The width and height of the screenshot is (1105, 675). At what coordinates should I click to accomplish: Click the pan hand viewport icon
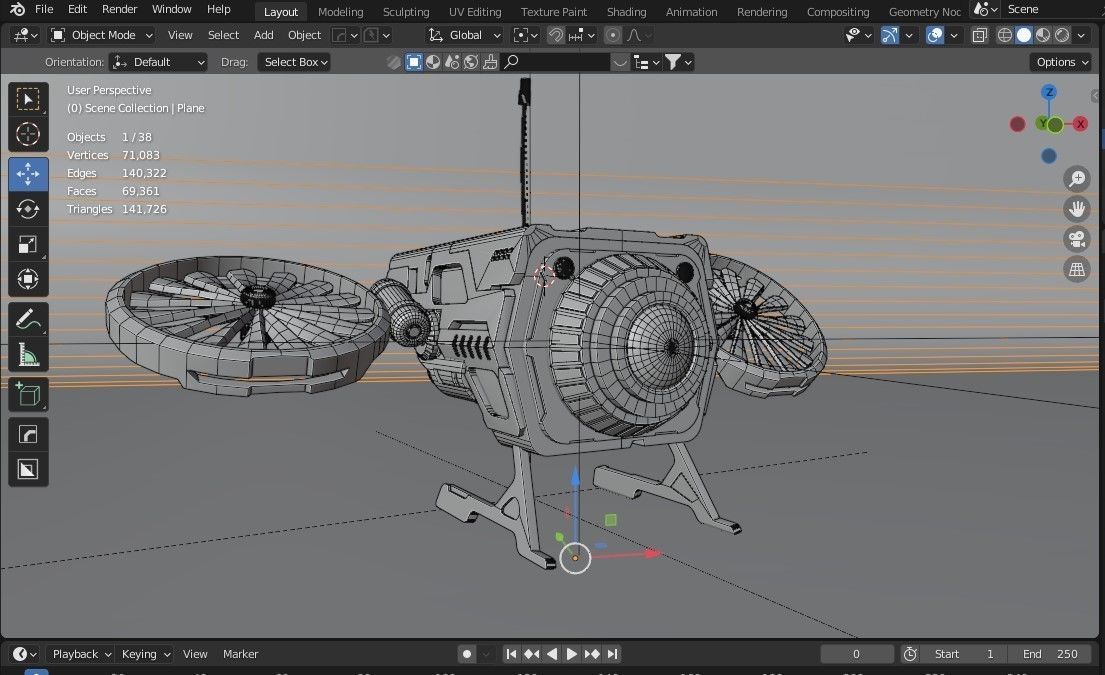point(1077,209)
